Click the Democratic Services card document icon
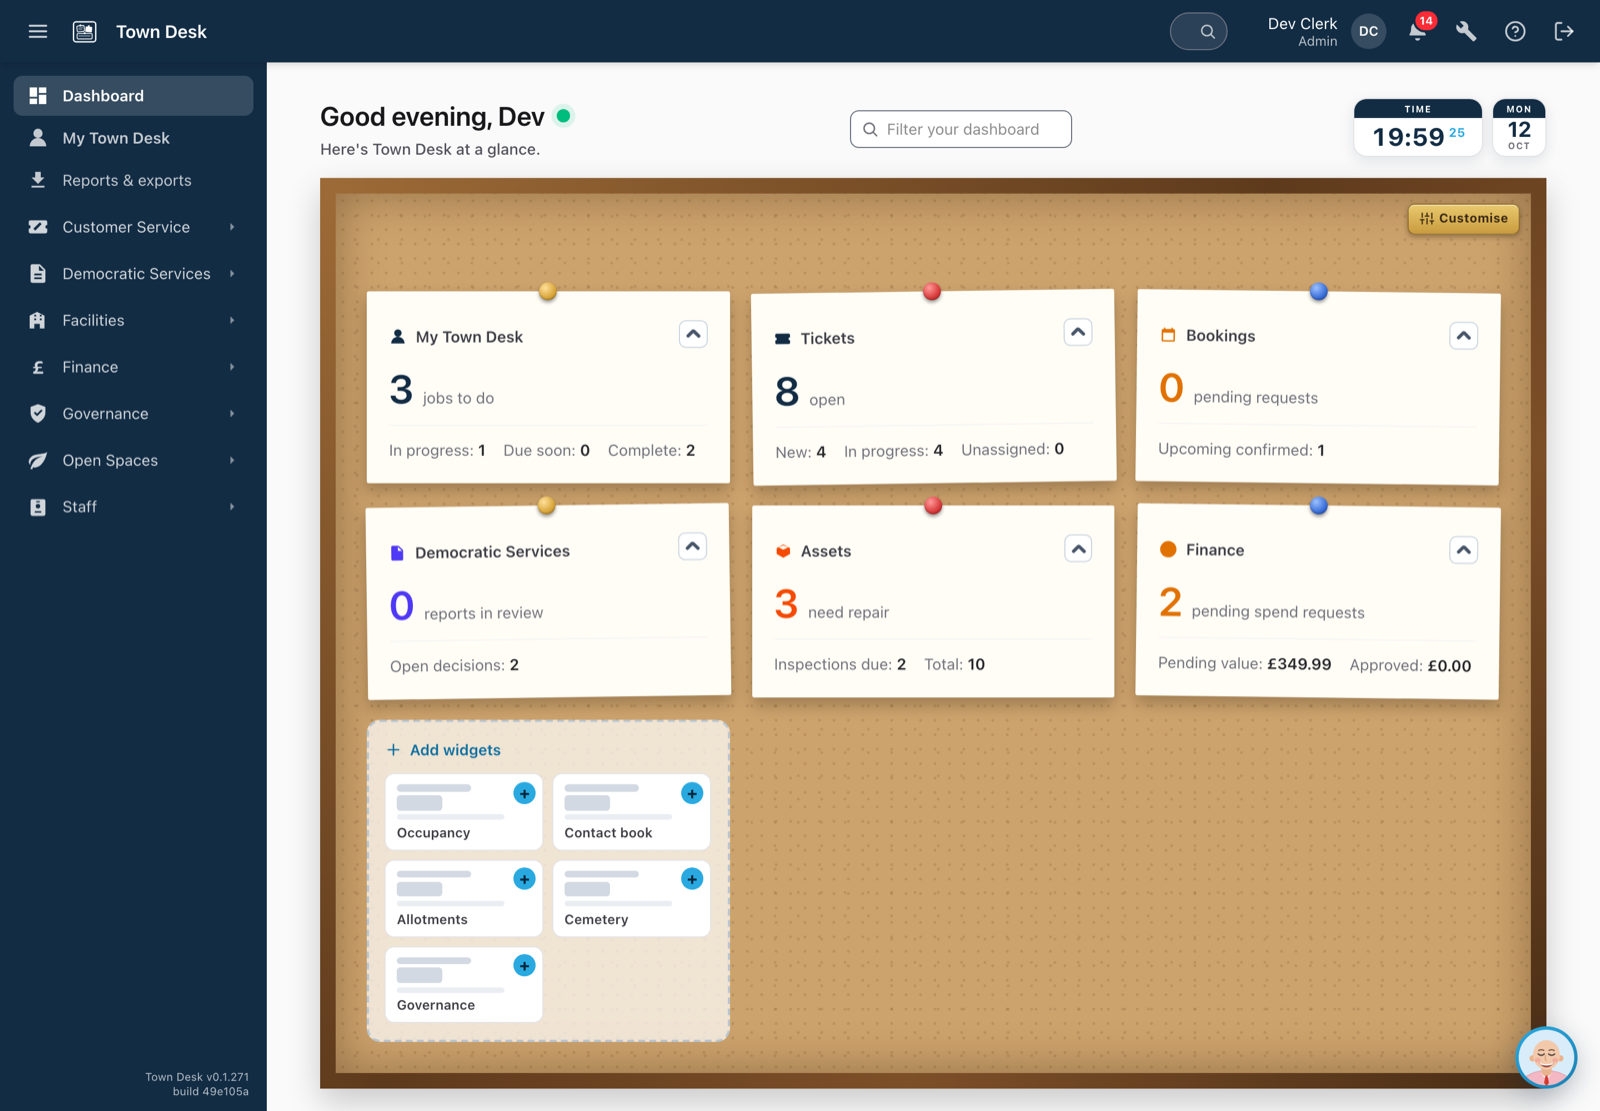Screen dimensions: 1600x1111 click(397, 552)
